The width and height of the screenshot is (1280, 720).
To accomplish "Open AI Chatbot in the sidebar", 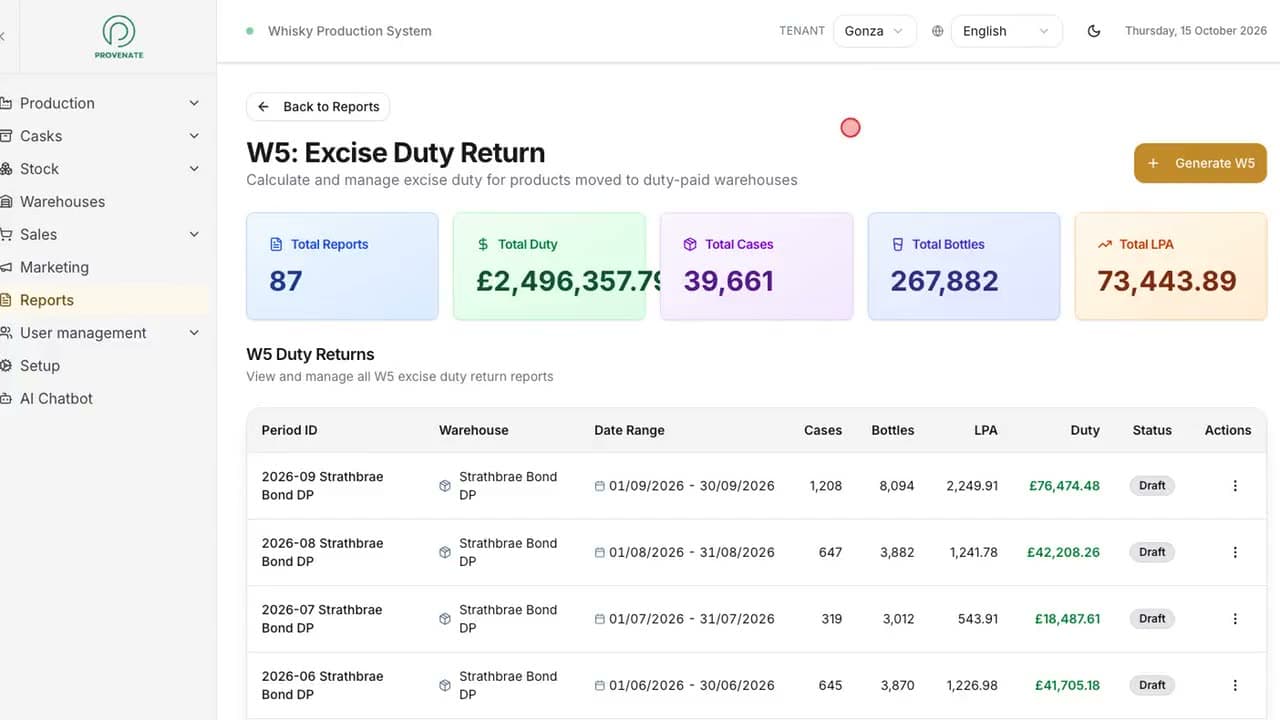I will click(x=104, y=398).
